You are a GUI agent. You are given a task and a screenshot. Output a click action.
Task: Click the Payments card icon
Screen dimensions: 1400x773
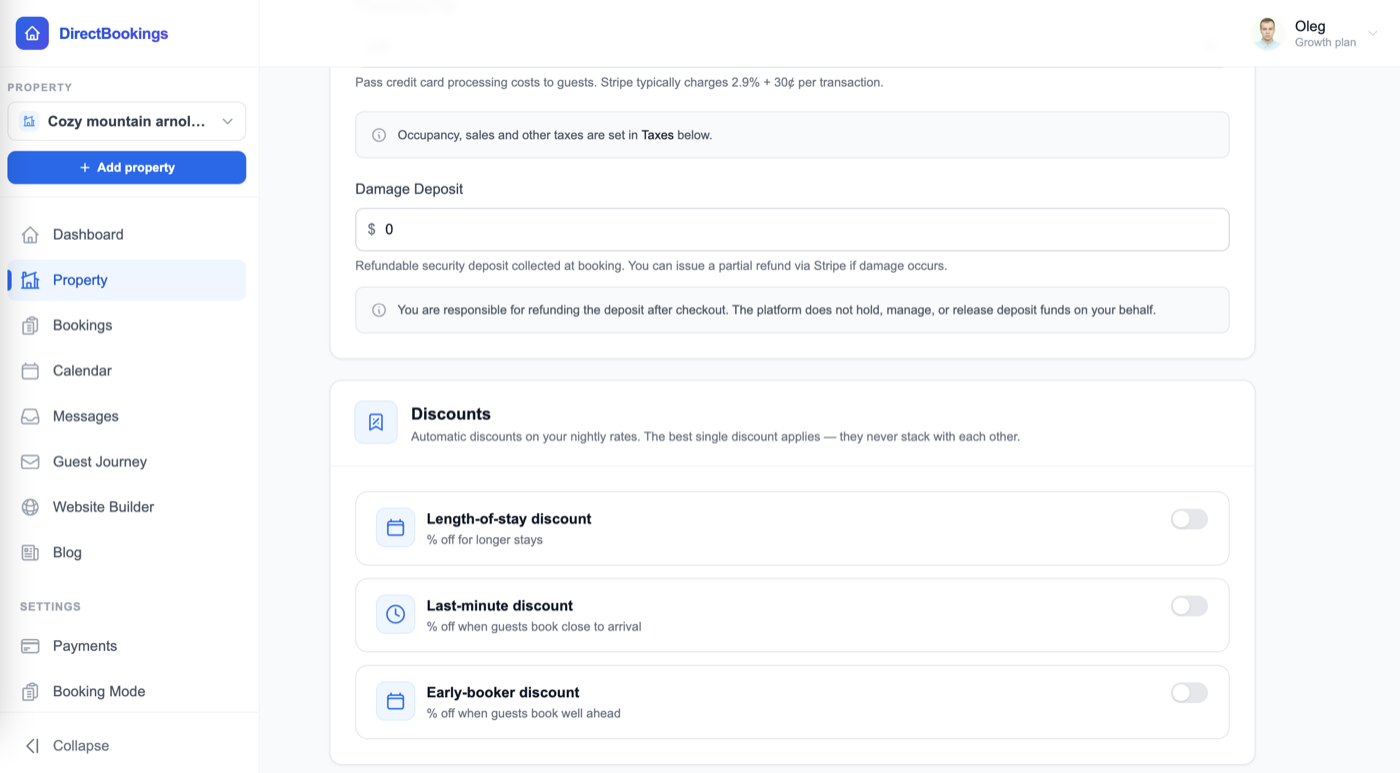pyautogui.click(x=30, y=646)
